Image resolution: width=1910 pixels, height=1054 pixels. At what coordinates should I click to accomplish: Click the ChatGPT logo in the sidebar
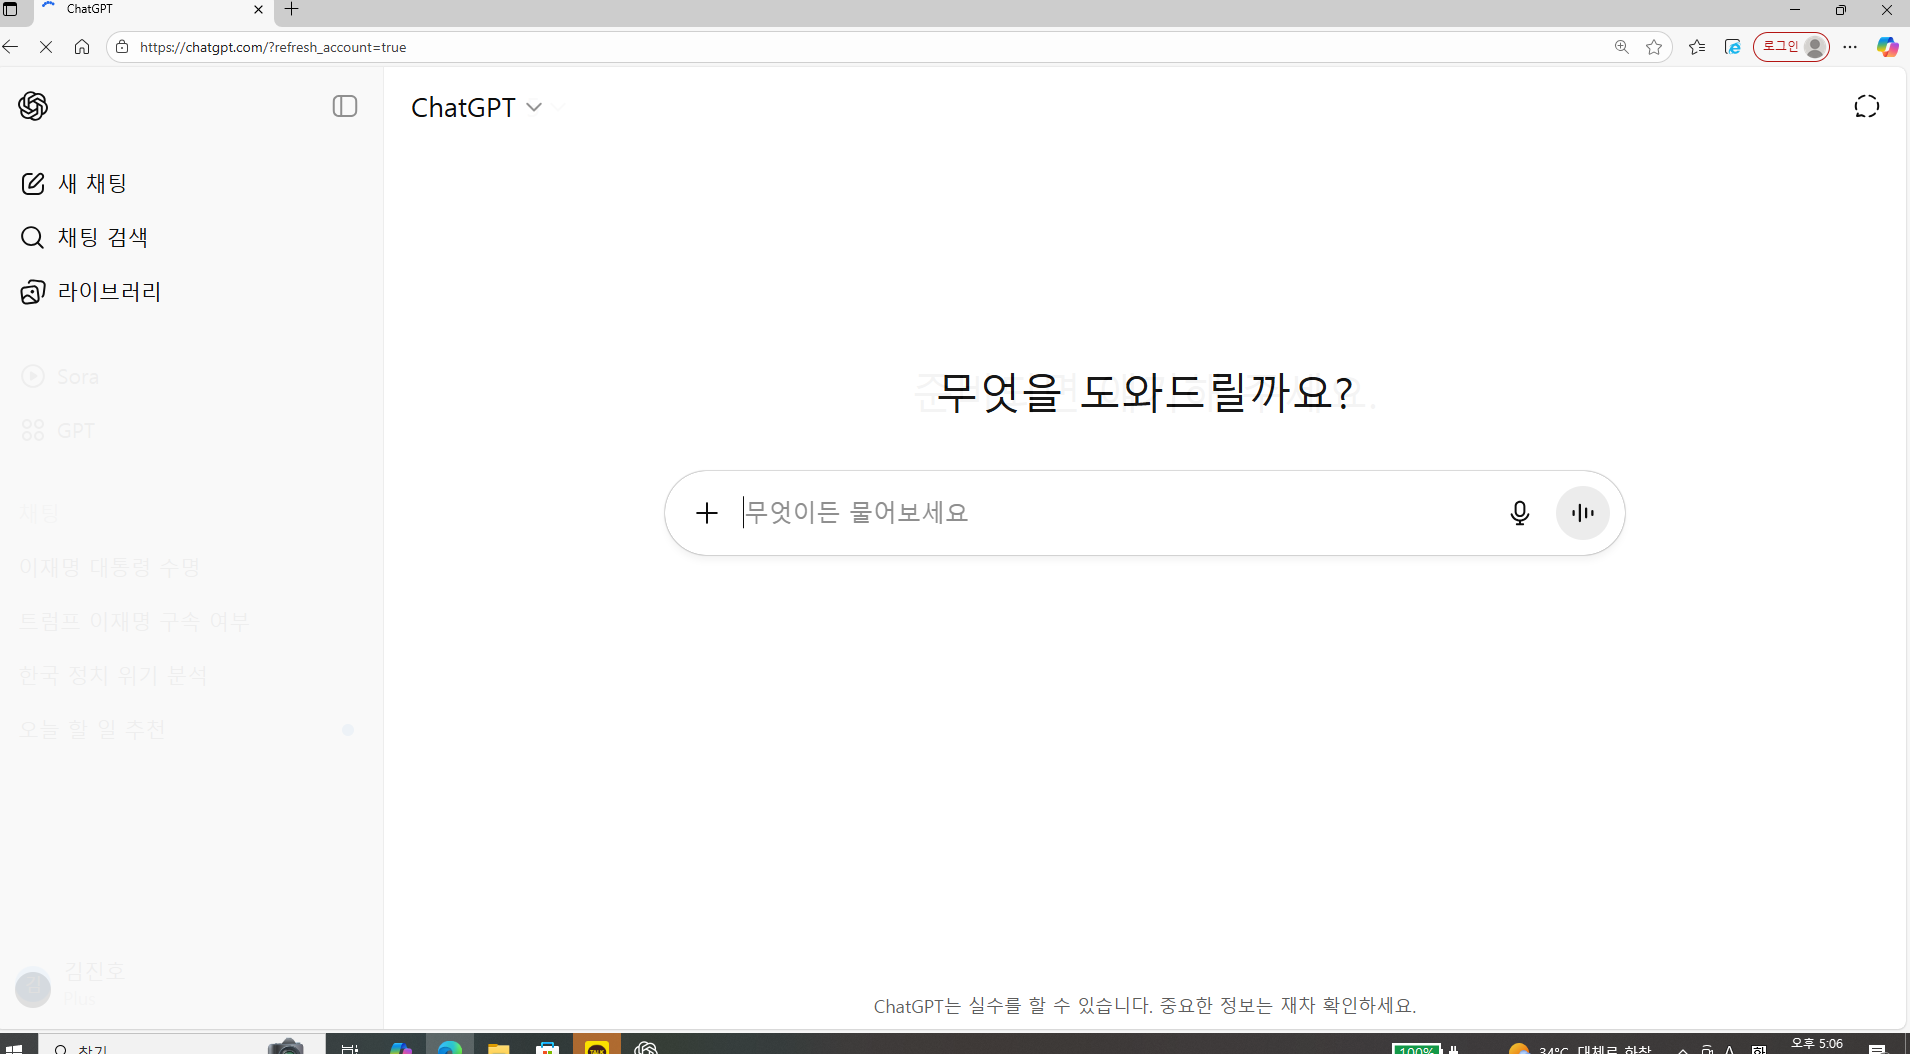(x=33, y=106)
